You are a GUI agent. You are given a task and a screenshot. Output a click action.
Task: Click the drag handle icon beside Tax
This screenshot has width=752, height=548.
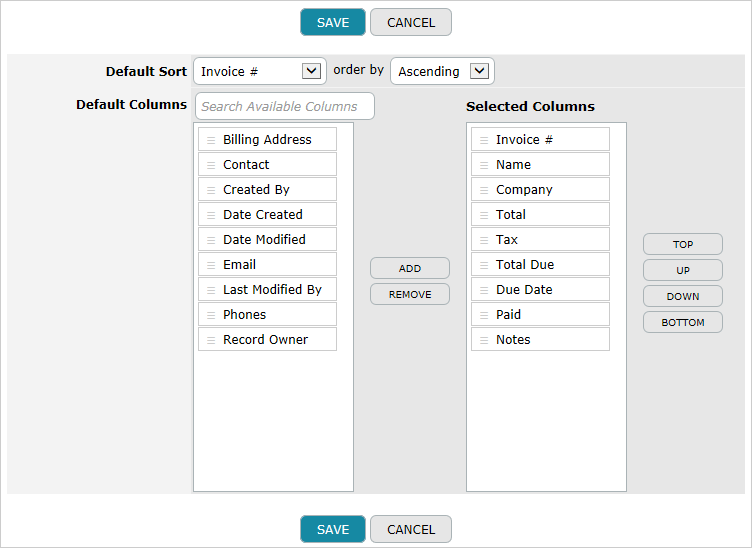484,240
